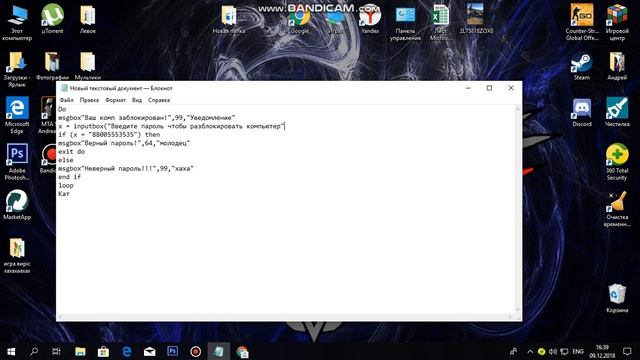Select the Counter-Strike Global Offensive icon

click(582, 22)
